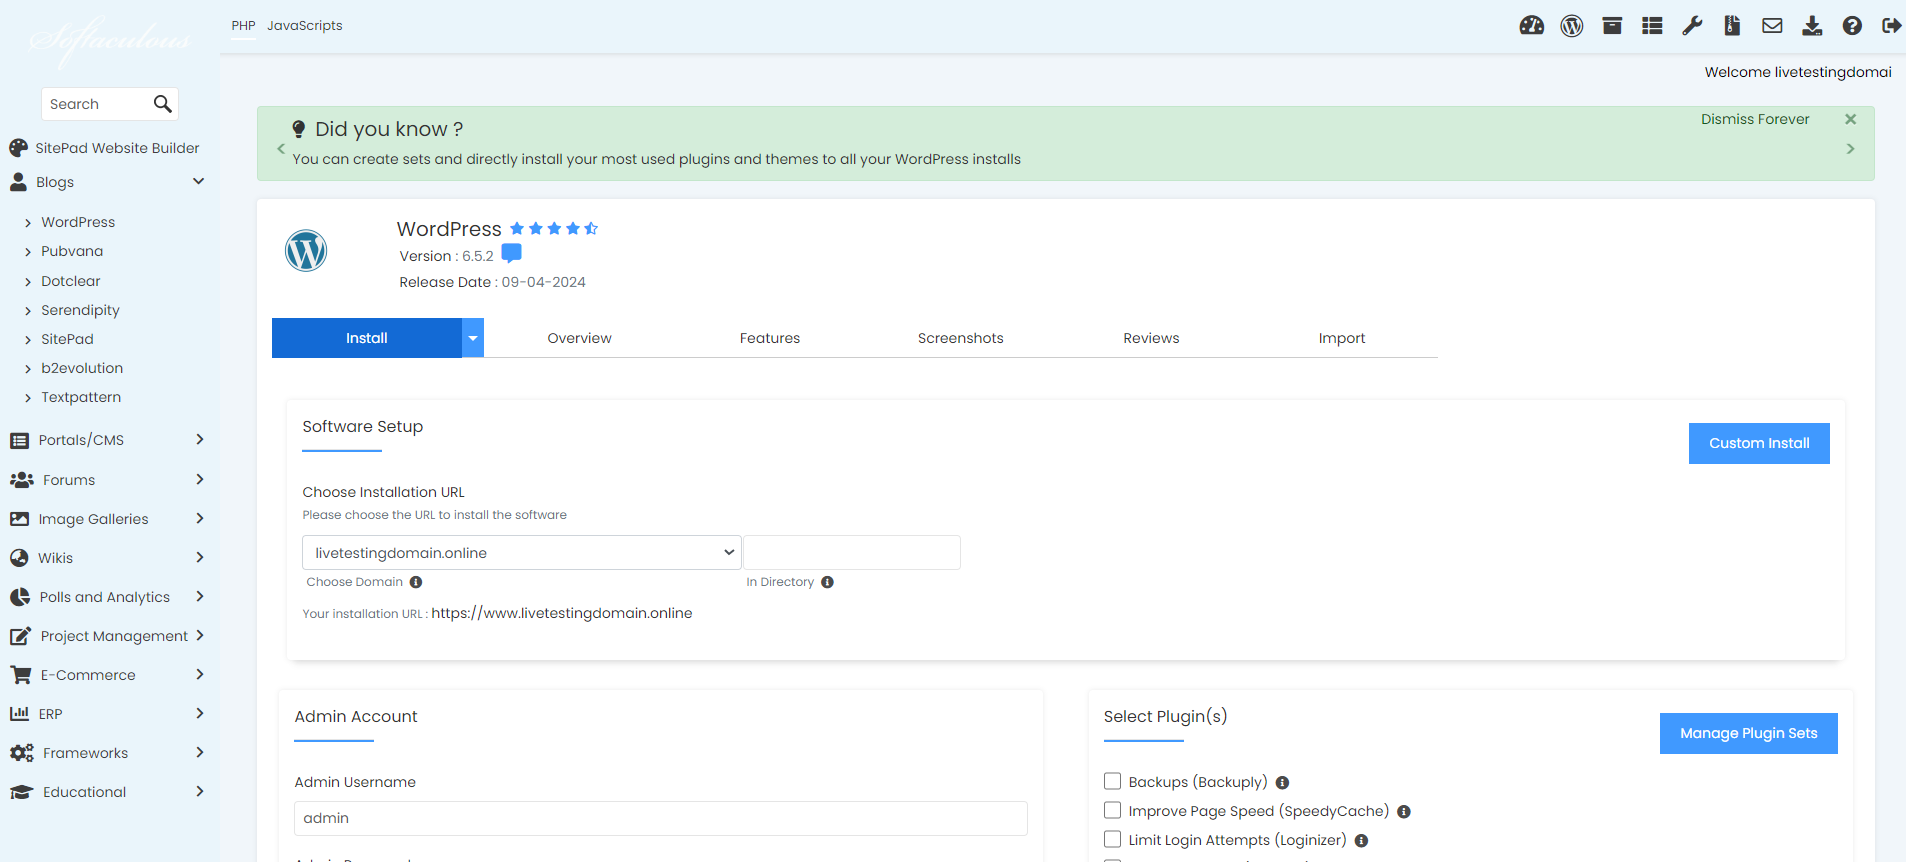
Task: Click the WordPress star rating
Action: [x=554, y=228]
